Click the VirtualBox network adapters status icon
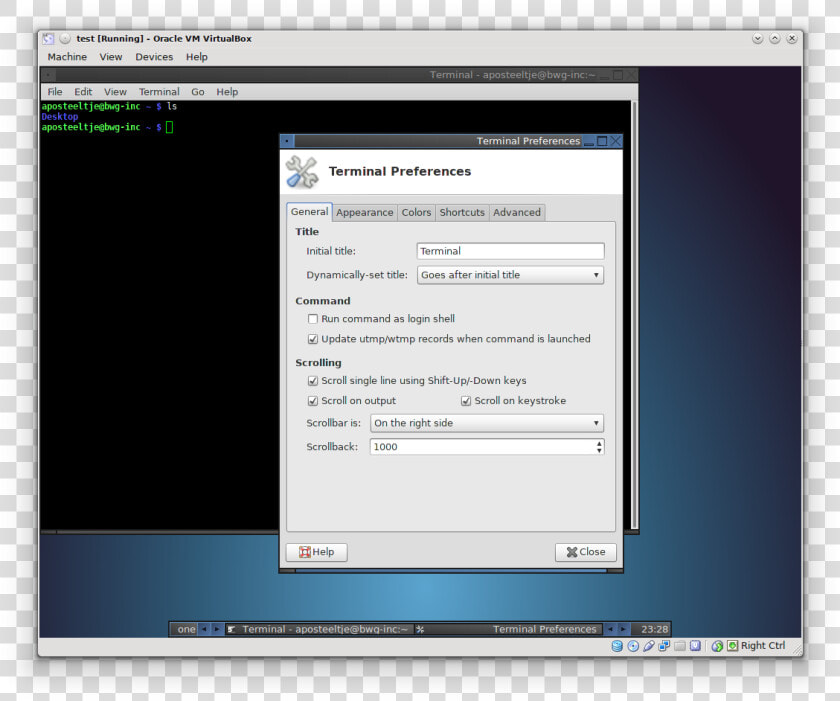The image size is (840, 701). pyautogui.click(x=664, y=646)
